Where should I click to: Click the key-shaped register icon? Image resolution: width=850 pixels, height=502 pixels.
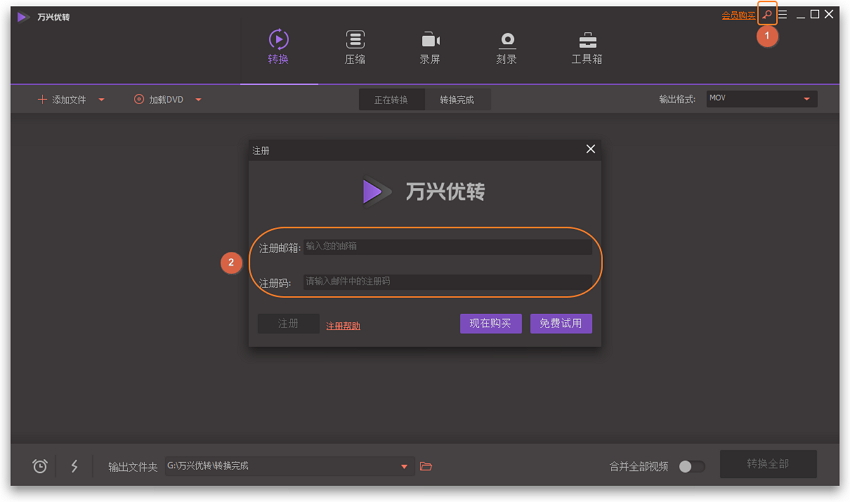(x=767, y=15)
